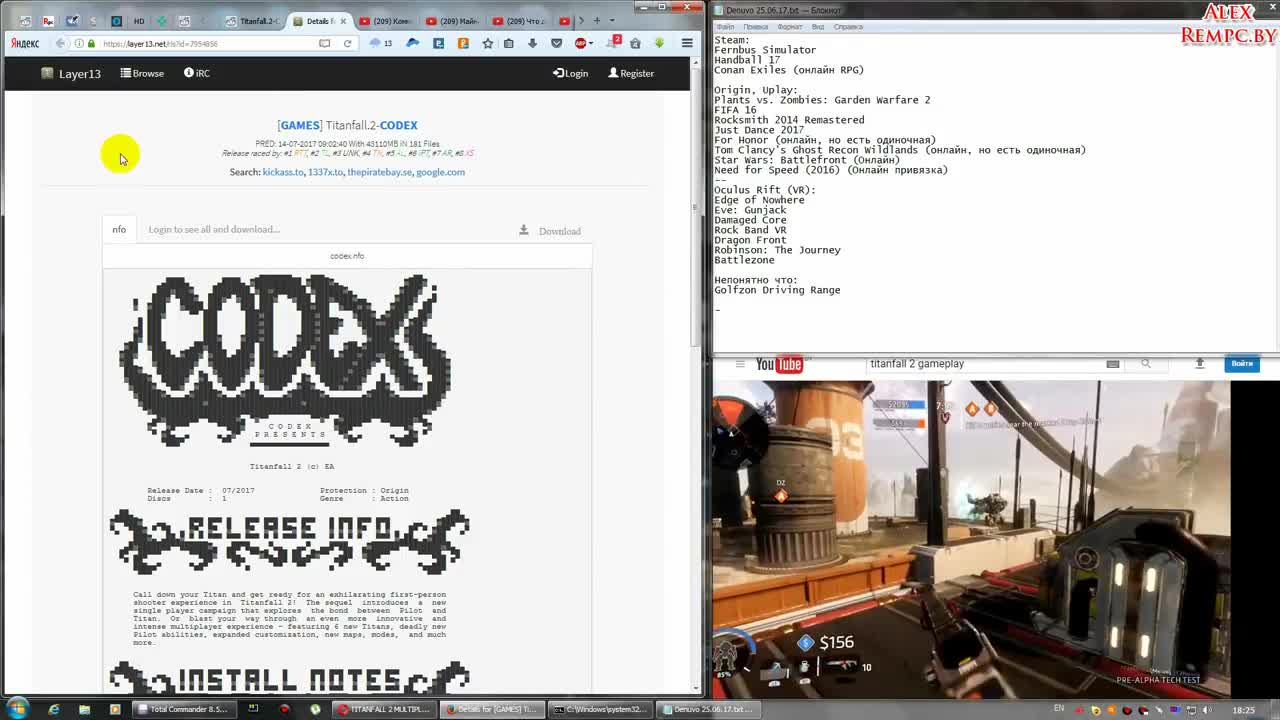
Task: Click the YouTube search box with 'titanfall 2 gameplay'
Action: click(985, 364)
